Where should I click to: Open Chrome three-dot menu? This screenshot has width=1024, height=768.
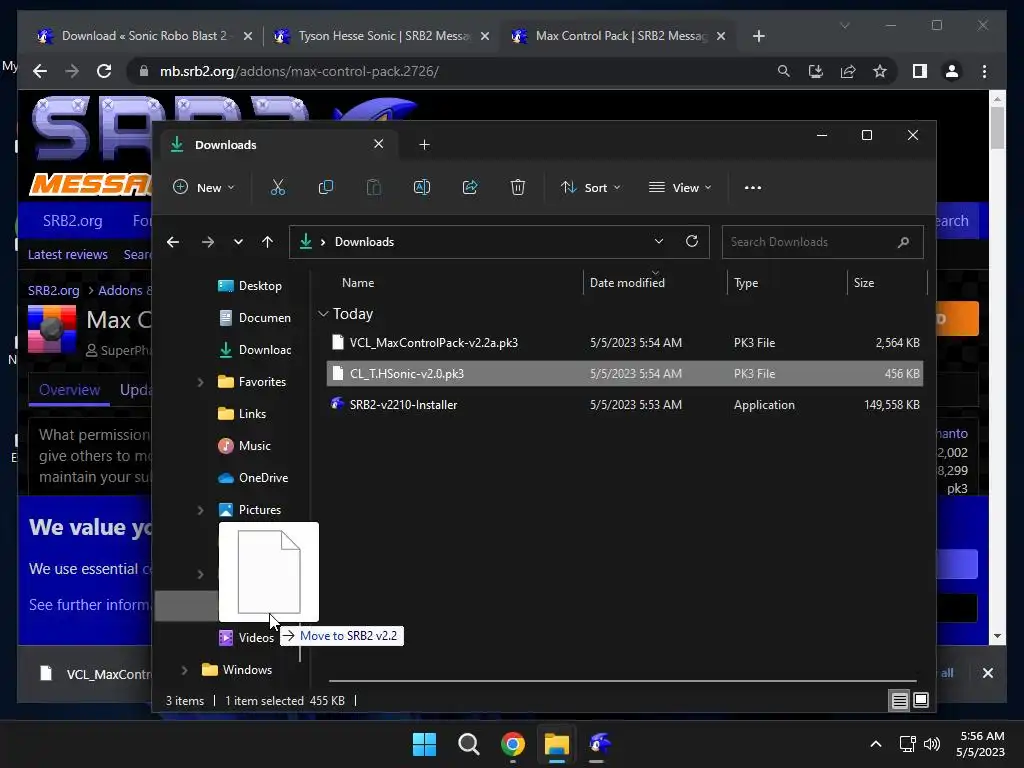click(984, 71)
